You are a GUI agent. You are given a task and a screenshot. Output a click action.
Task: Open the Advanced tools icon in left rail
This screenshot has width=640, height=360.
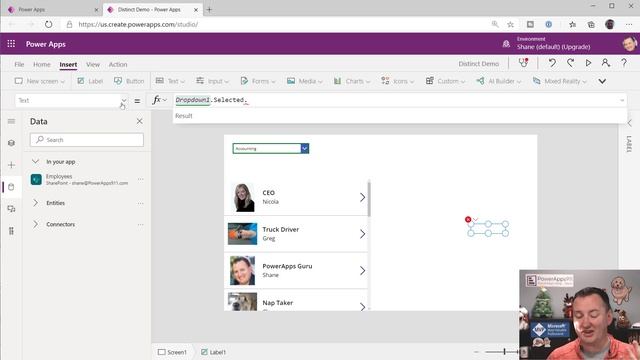[11, 231]
